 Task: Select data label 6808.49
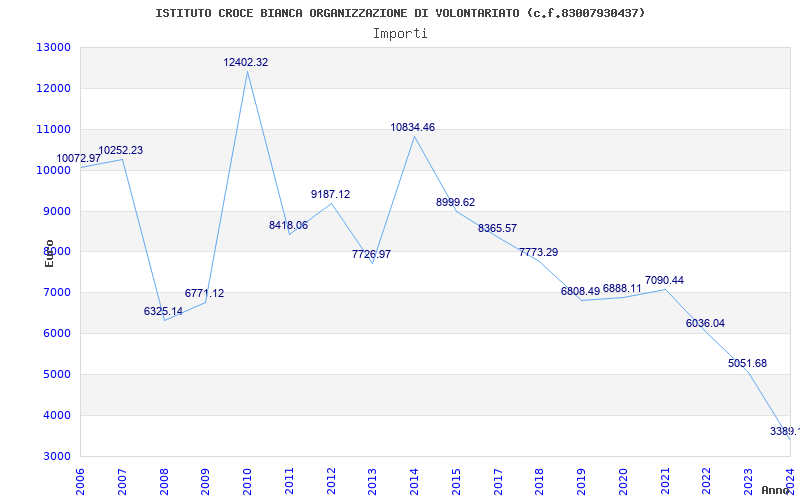[x=580, y=291]
